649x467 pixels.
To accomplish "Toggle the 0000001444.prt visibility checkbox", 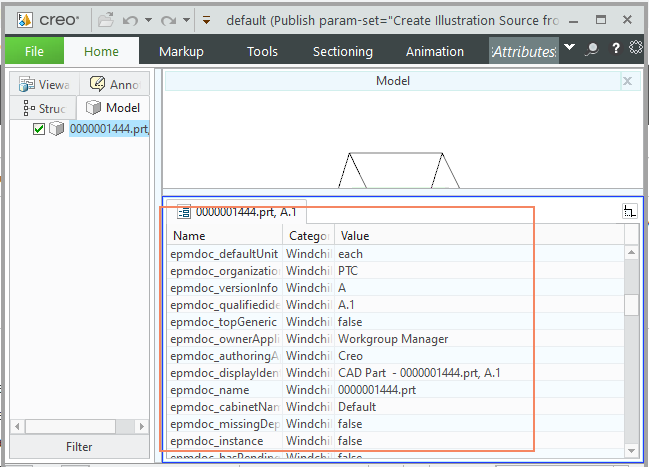I will coord(39,129).
